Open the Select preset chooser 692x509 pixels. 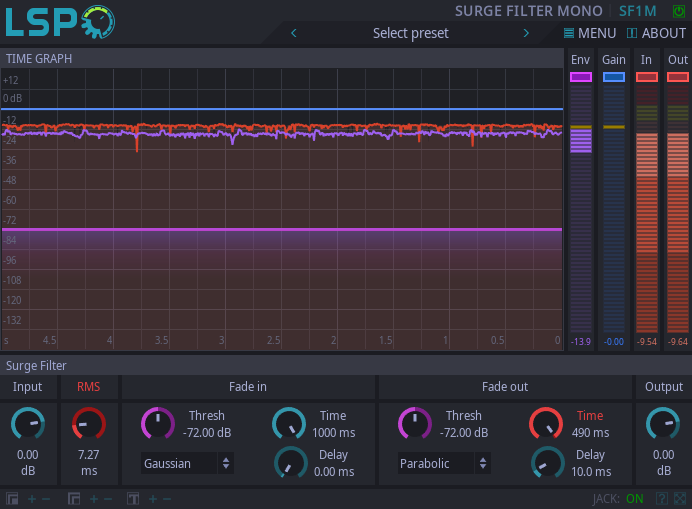point(410,33)
